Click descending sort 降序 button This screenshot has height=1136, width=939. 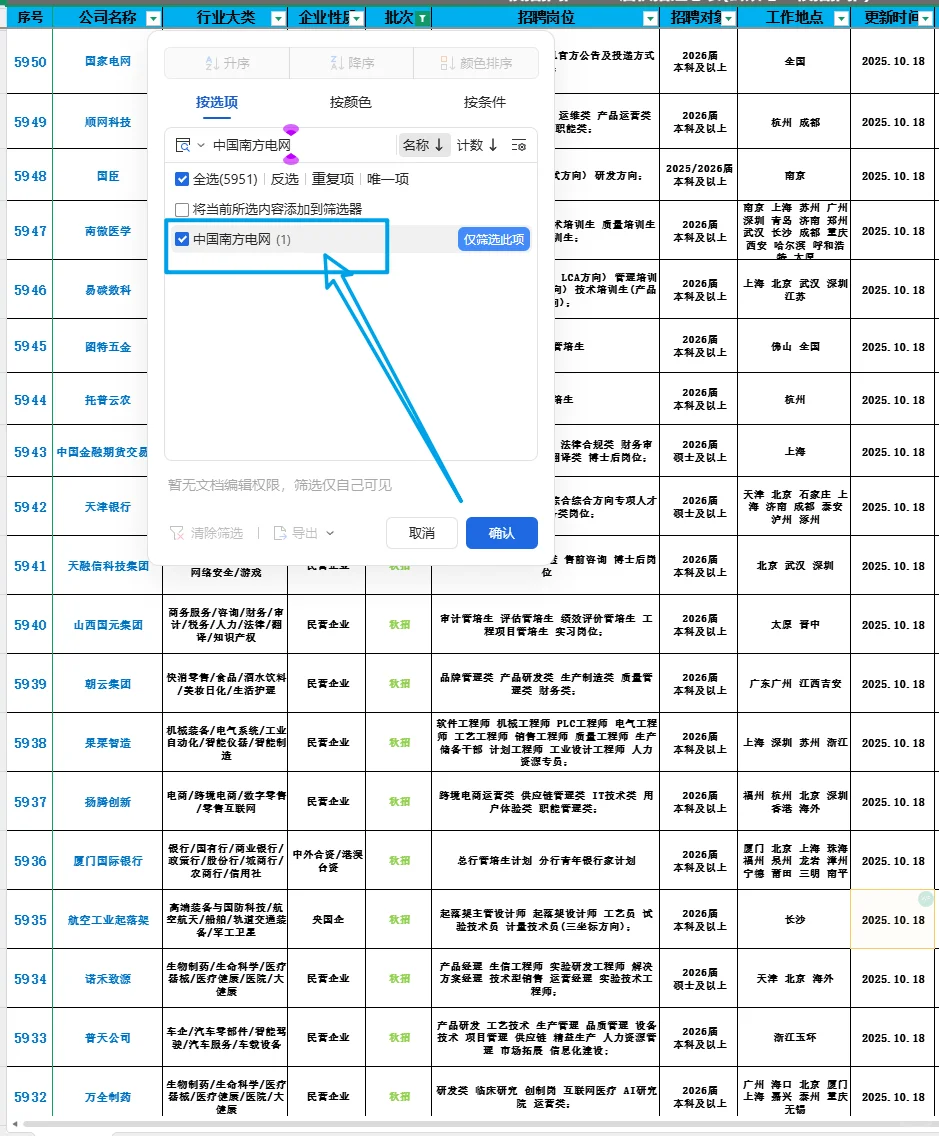tap(351, 63)
